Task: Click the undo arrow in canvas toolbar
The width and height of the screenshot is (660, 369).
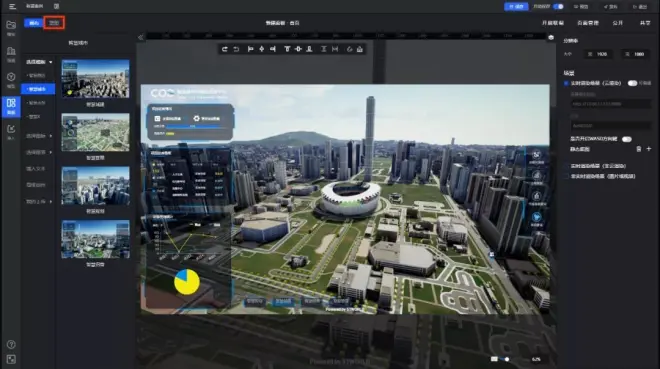Action: [x=236, y=49]
